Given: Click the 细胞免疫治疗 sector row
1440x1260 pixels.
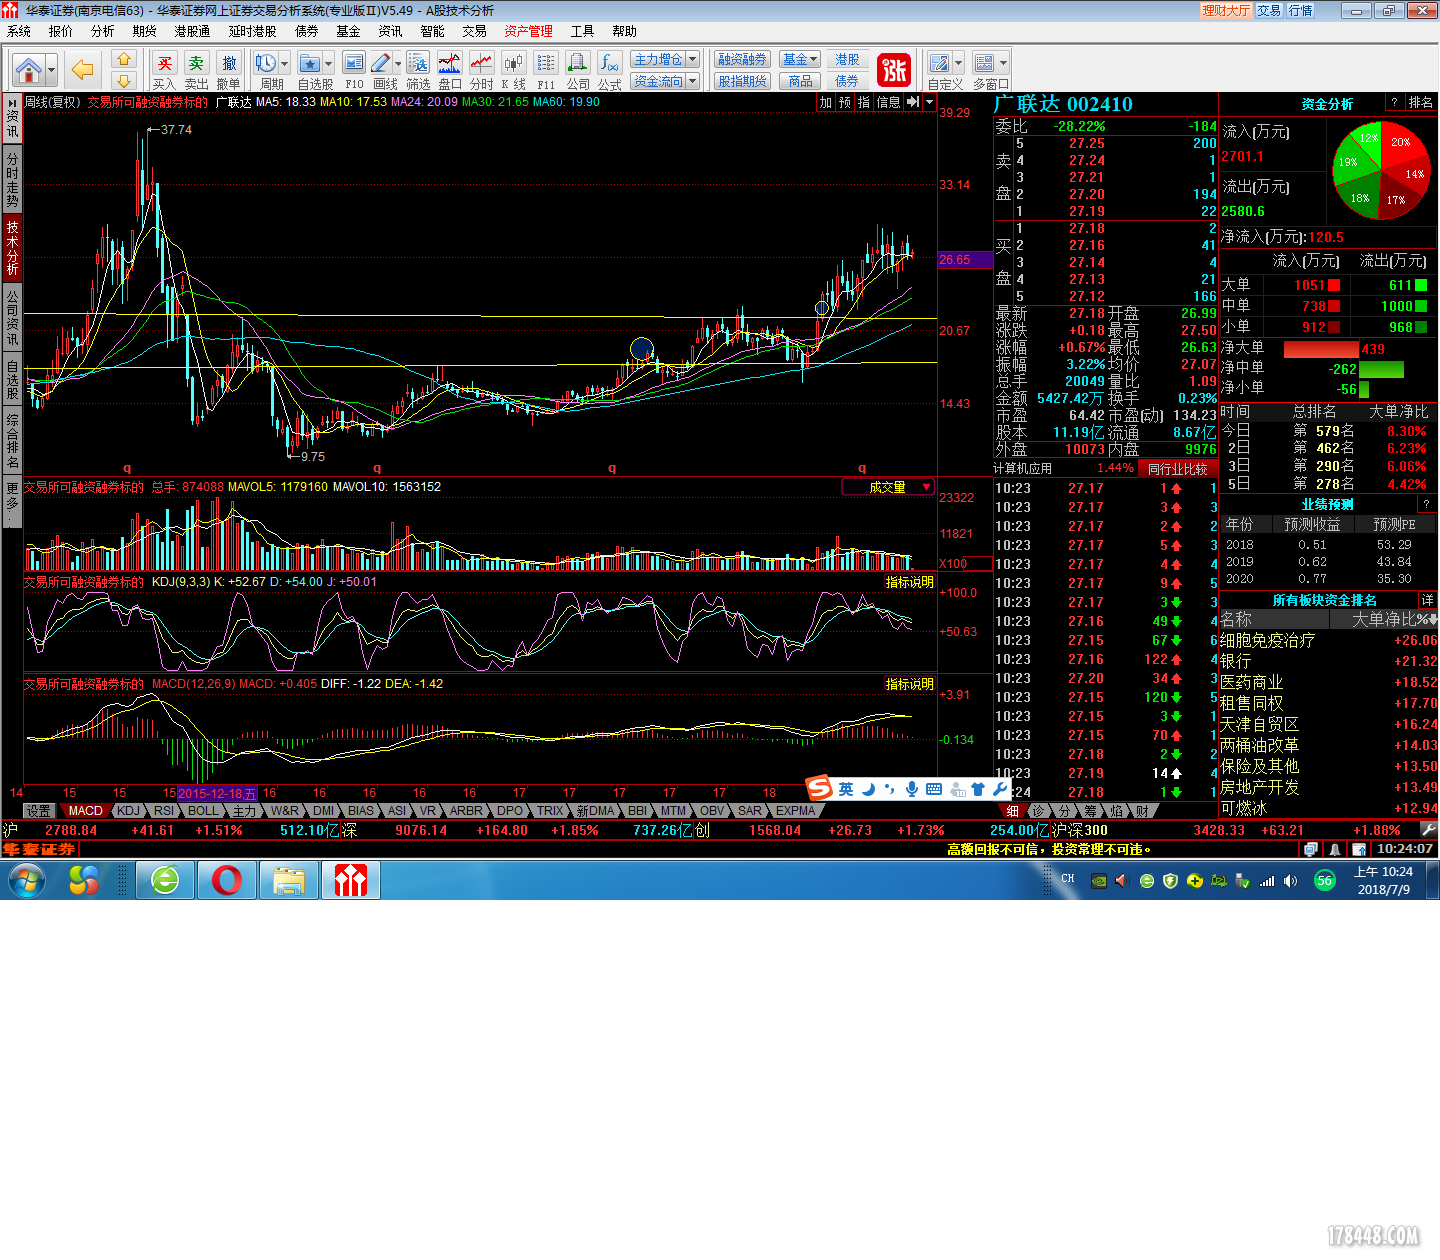Looking at the screenshot, I should [x=1328, y=640].
